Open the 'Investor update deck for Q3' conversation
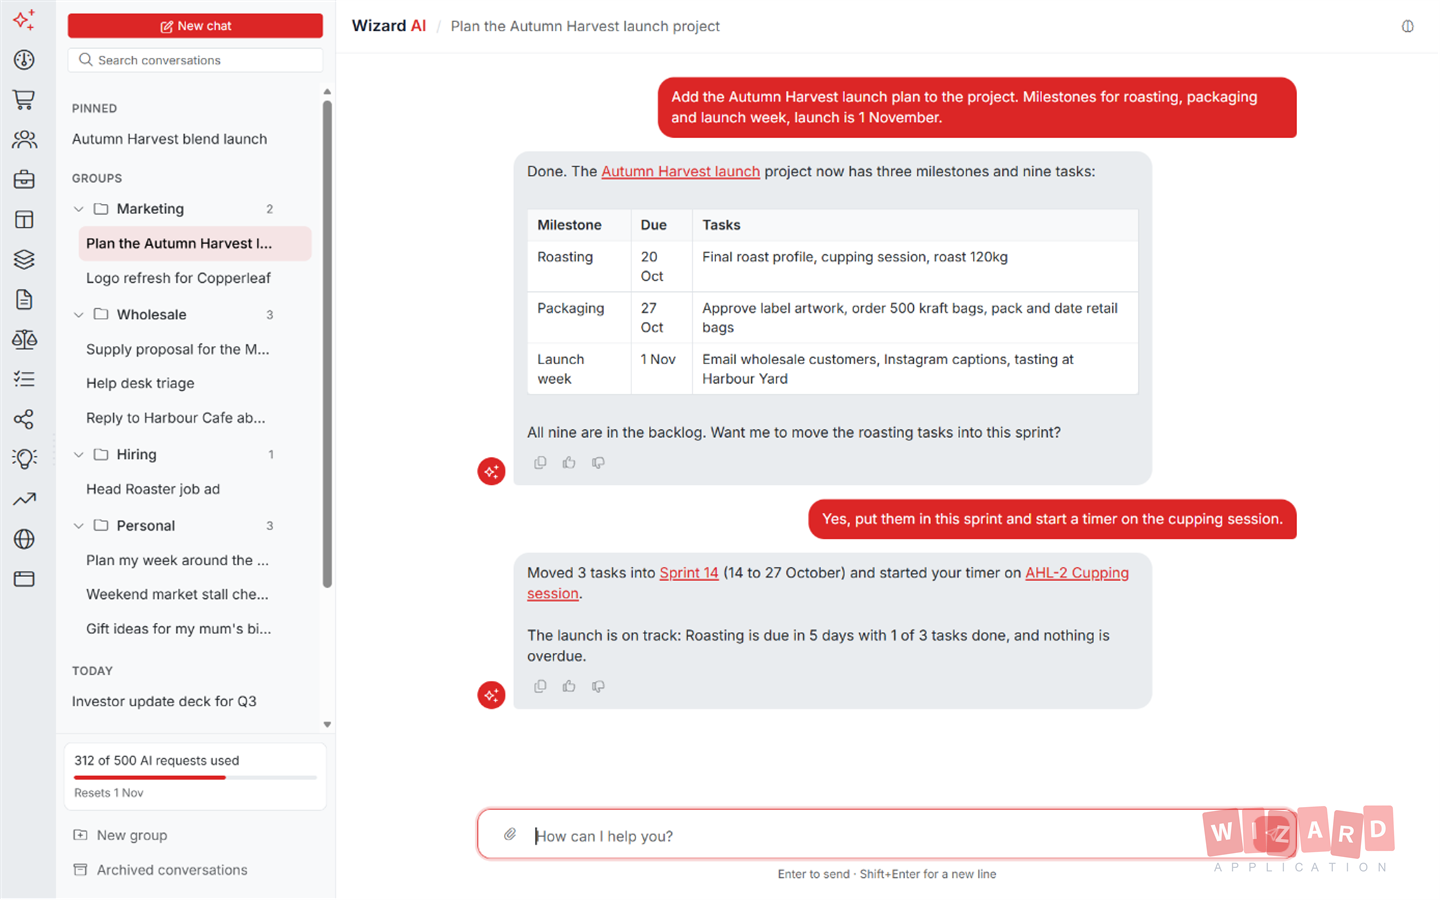This screenshot has width=1440, height=900. [191, 702]
